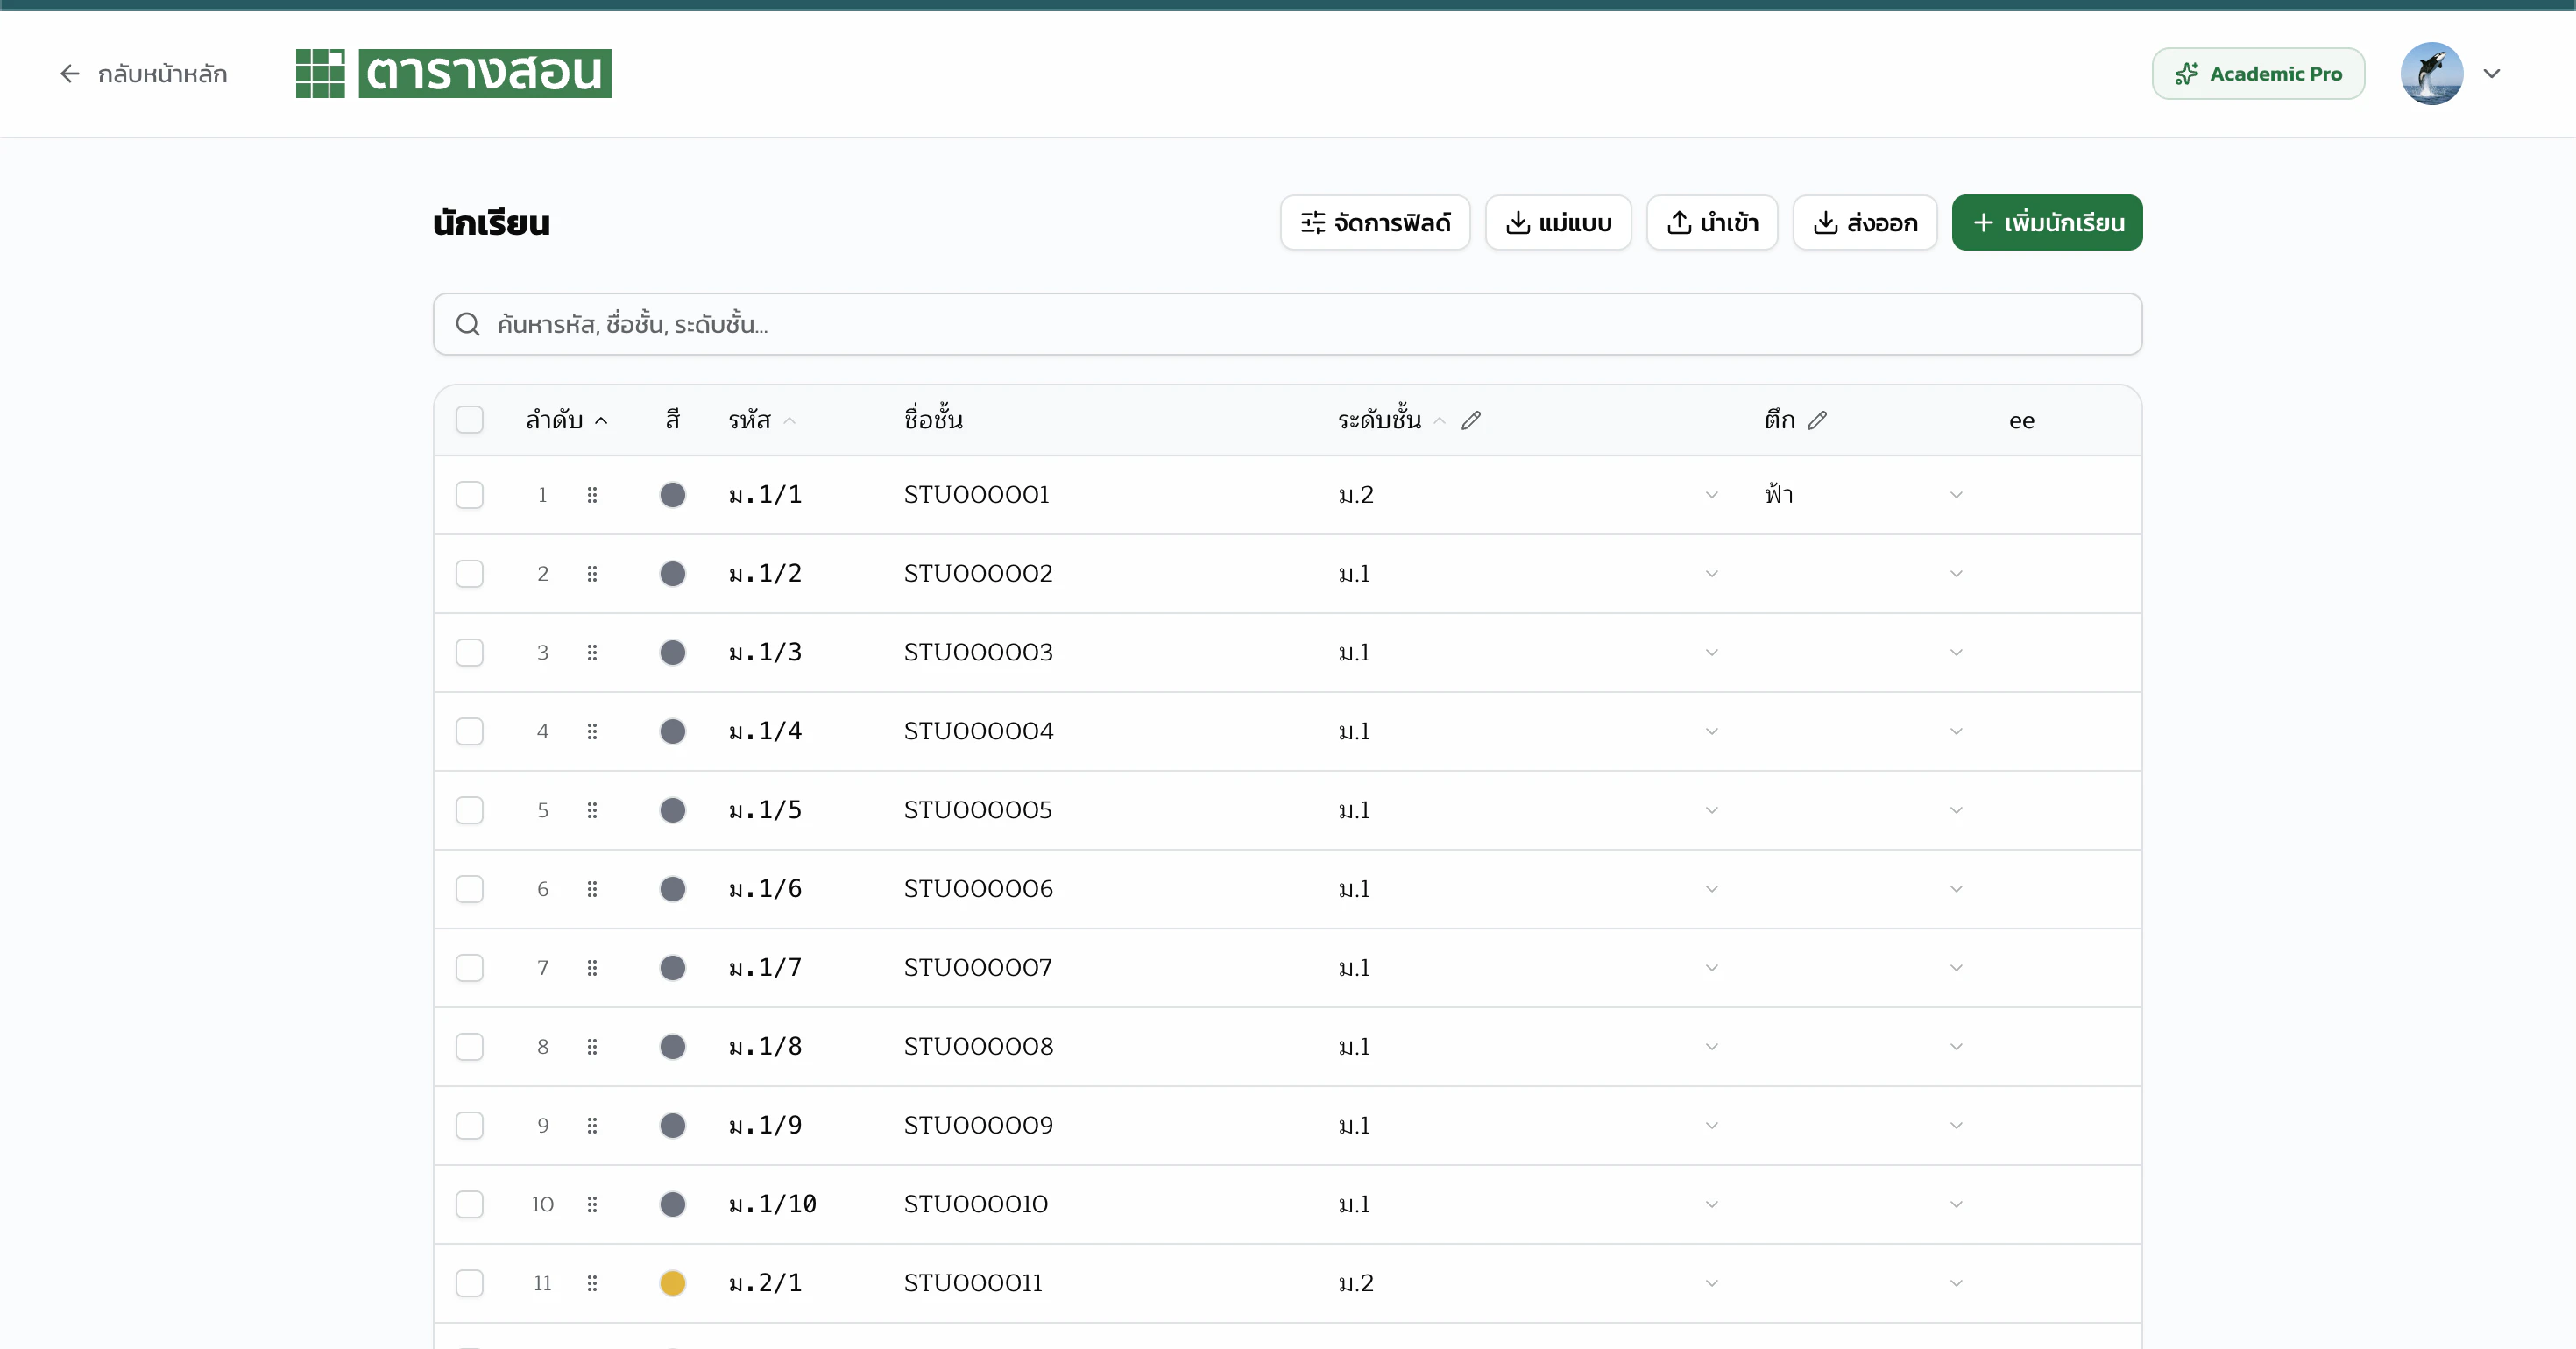
Task: Click the drag handle on row 1
Action: pos(592,495)
